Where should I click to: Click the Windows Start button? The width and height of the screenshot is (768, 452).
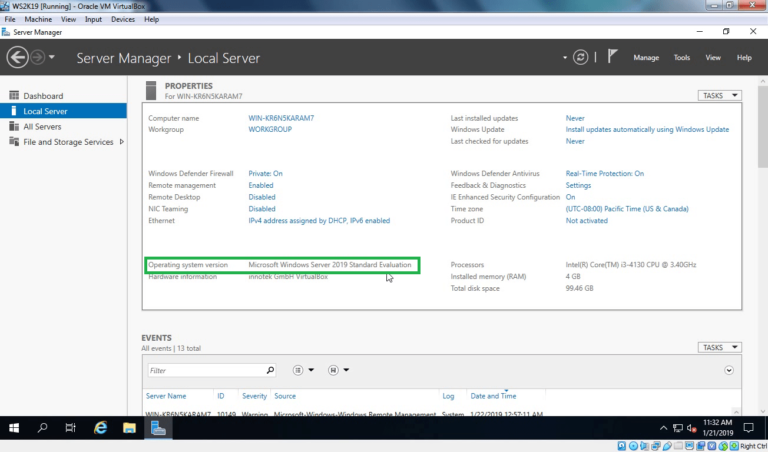(14, 428)
